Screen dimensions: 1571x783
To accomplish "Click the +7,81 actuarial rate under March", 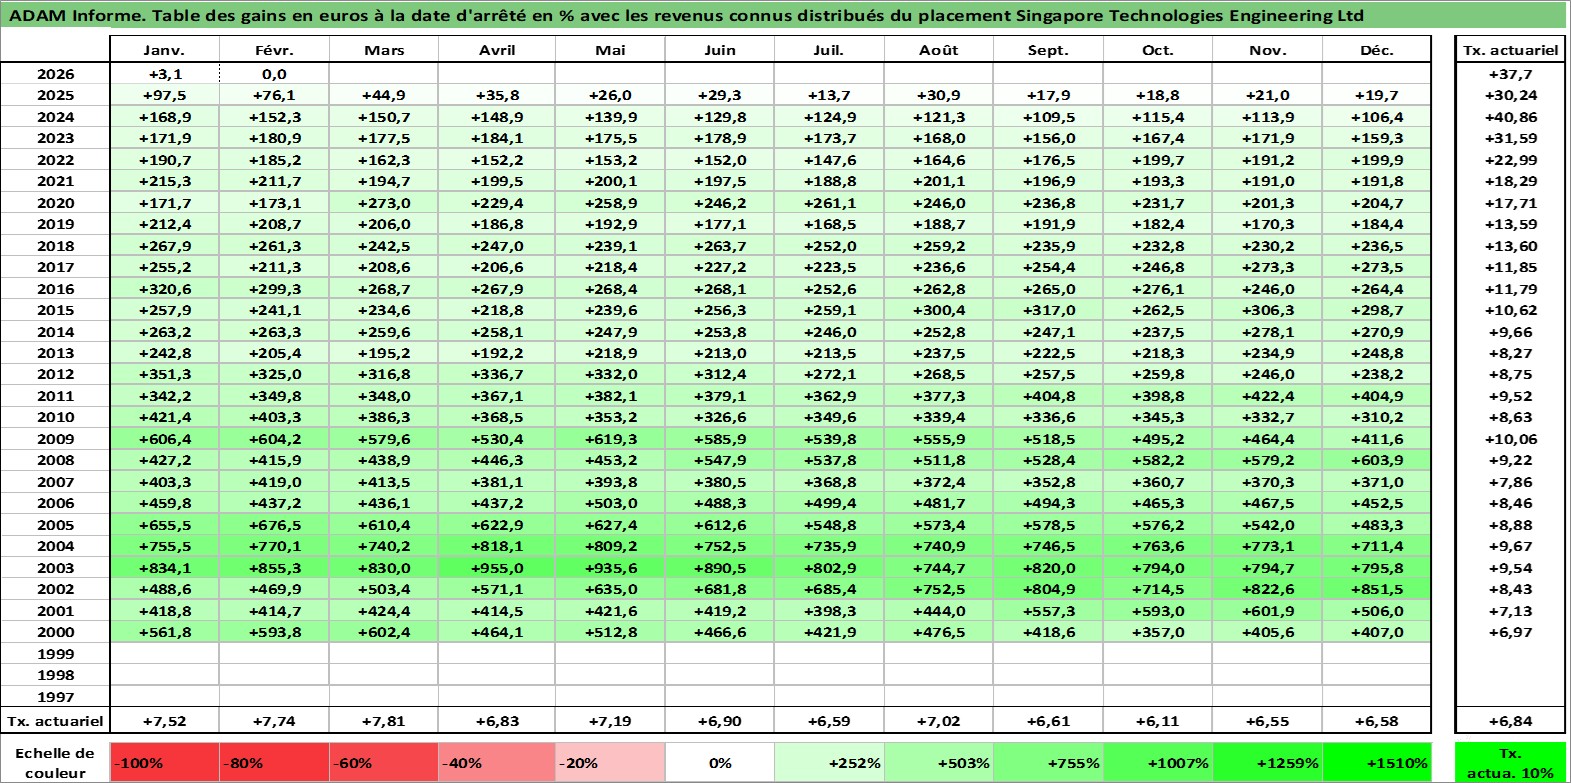I will (384, 720).
